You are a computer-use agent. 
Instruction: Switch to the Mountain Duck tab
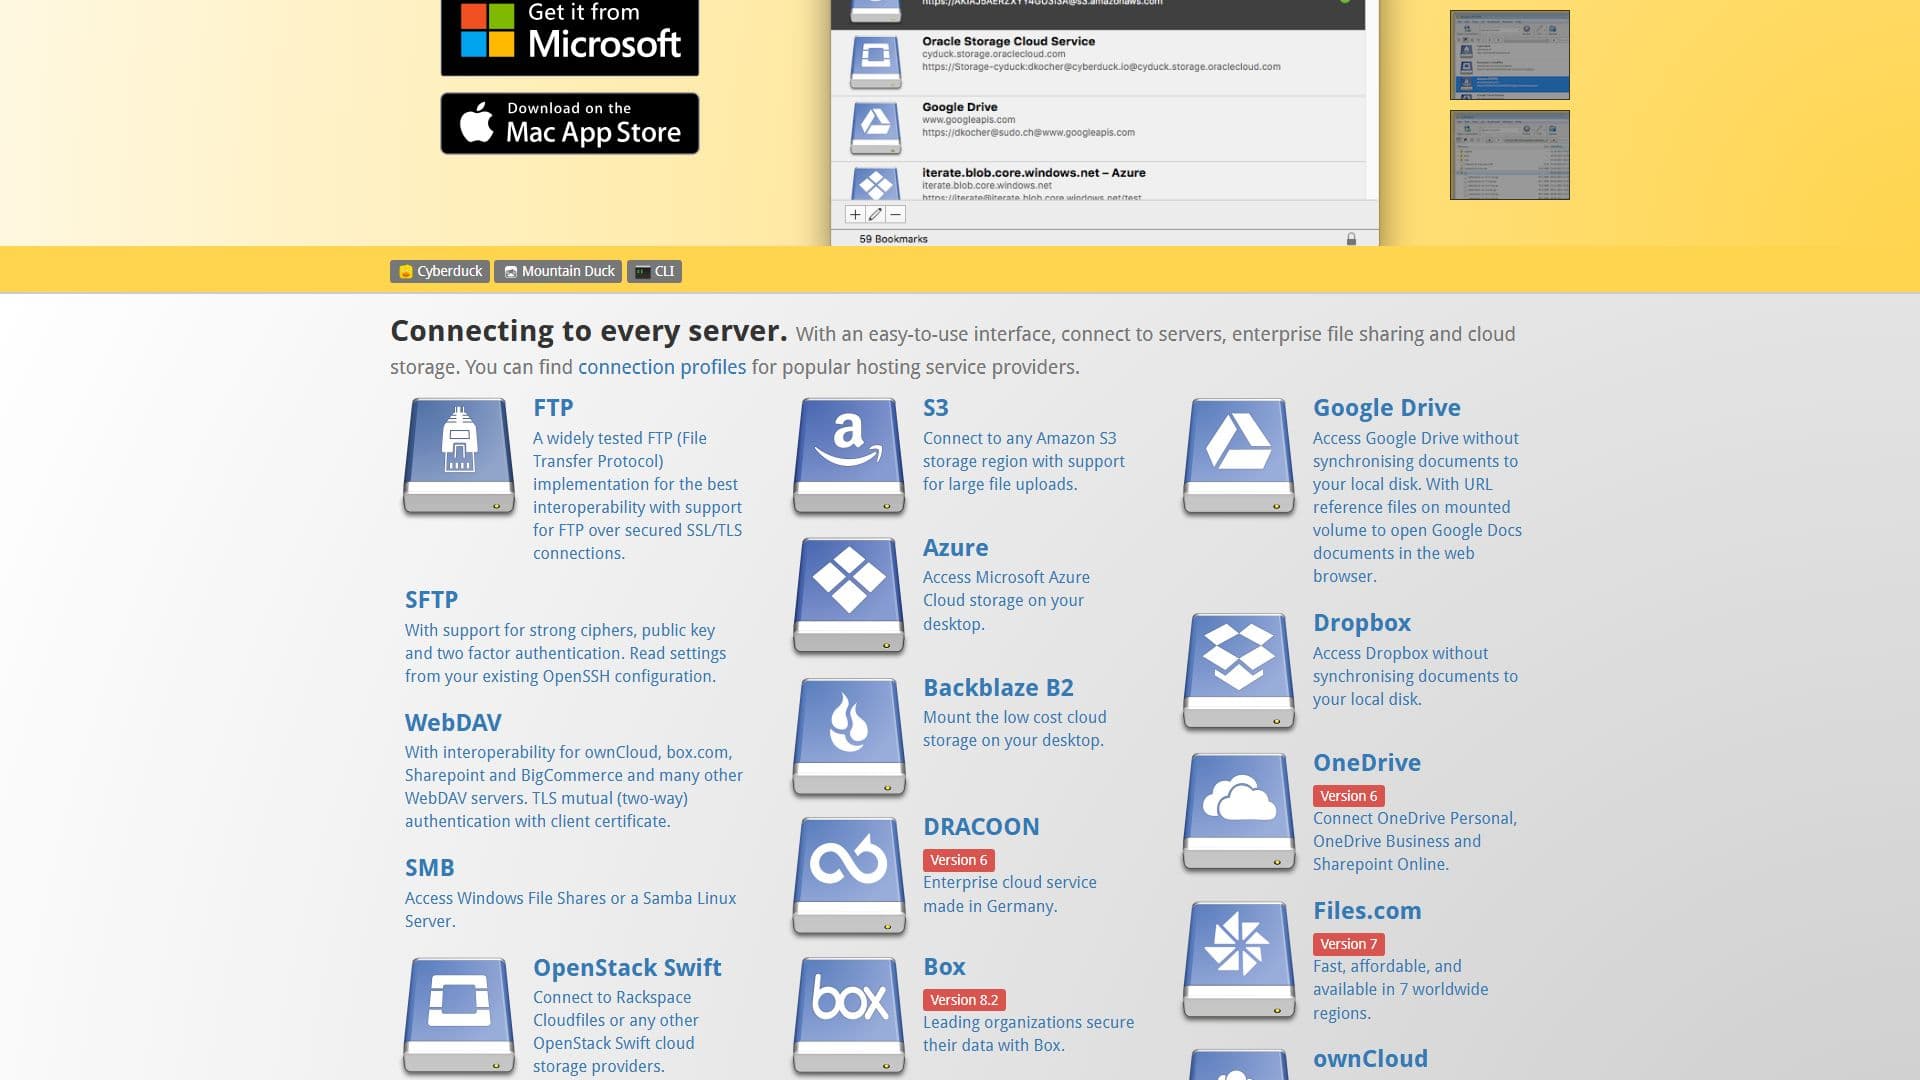[x=558, y=271]
